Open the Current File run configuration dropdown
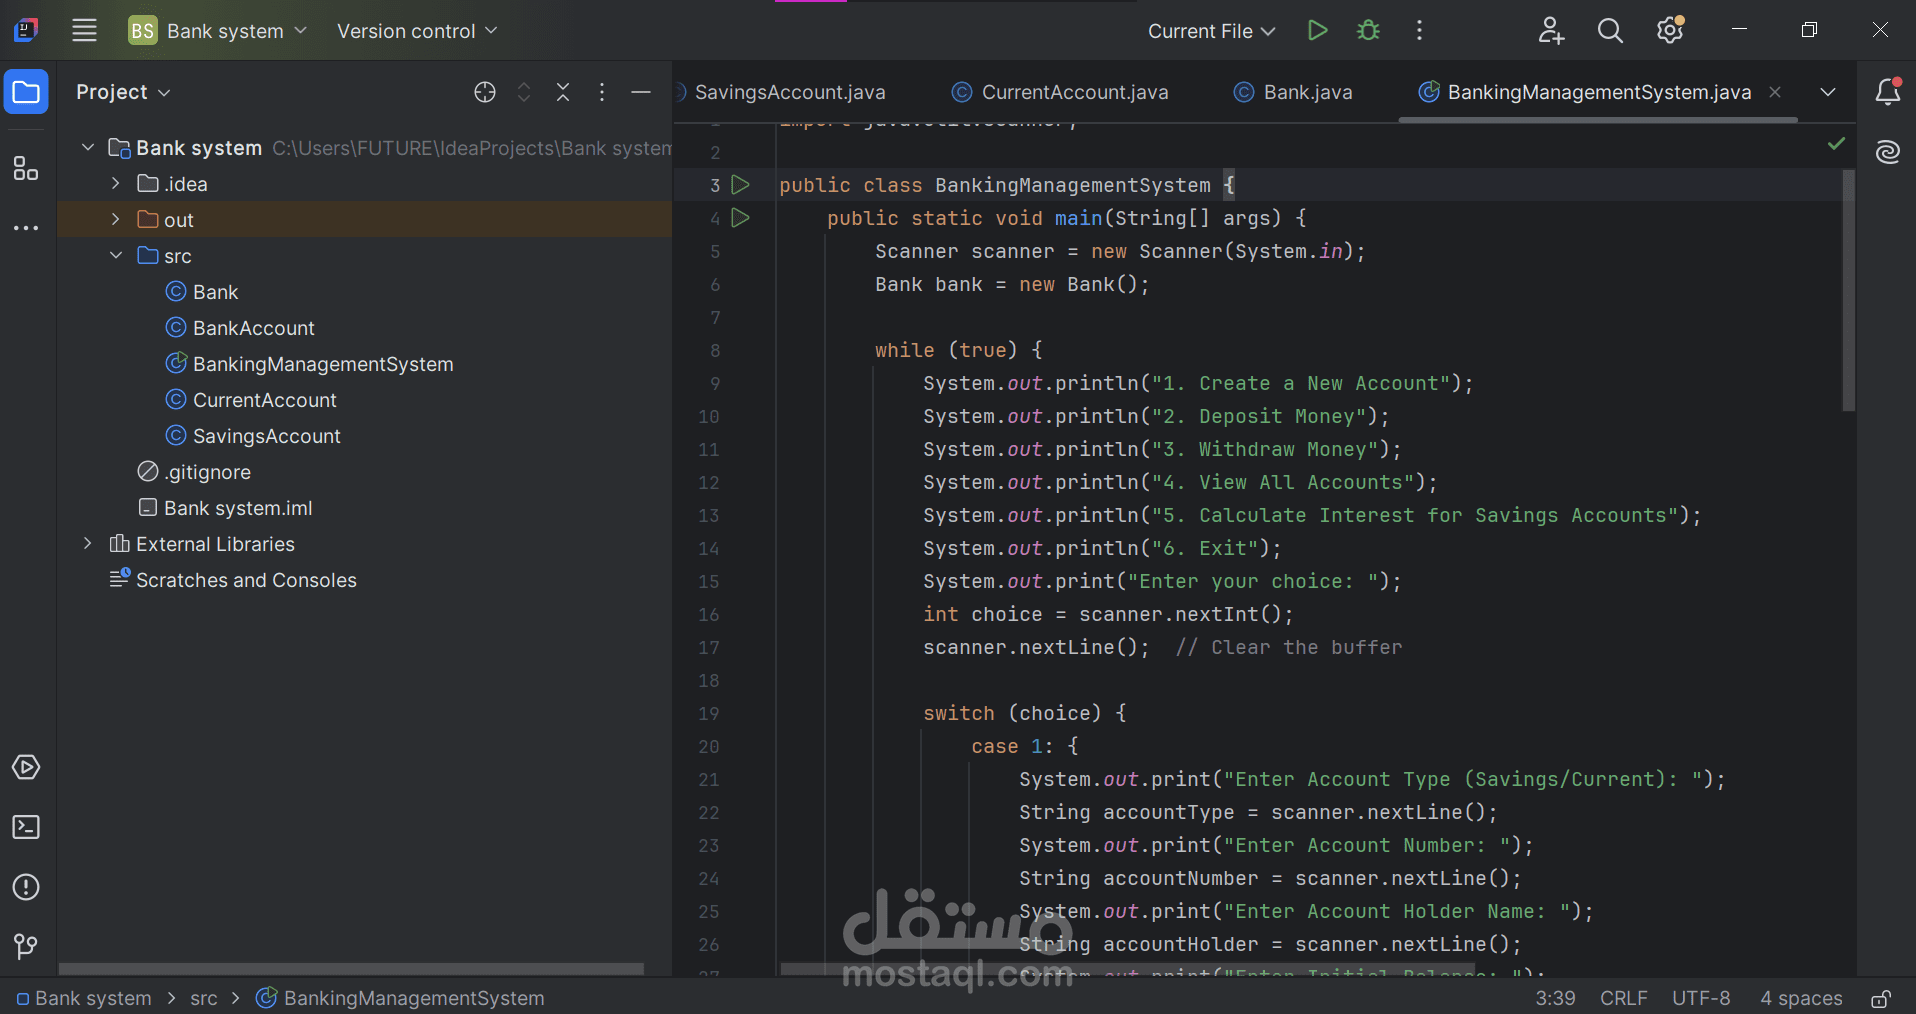This screenshot has height=1014, width=1916. (x=1211, y=31)
